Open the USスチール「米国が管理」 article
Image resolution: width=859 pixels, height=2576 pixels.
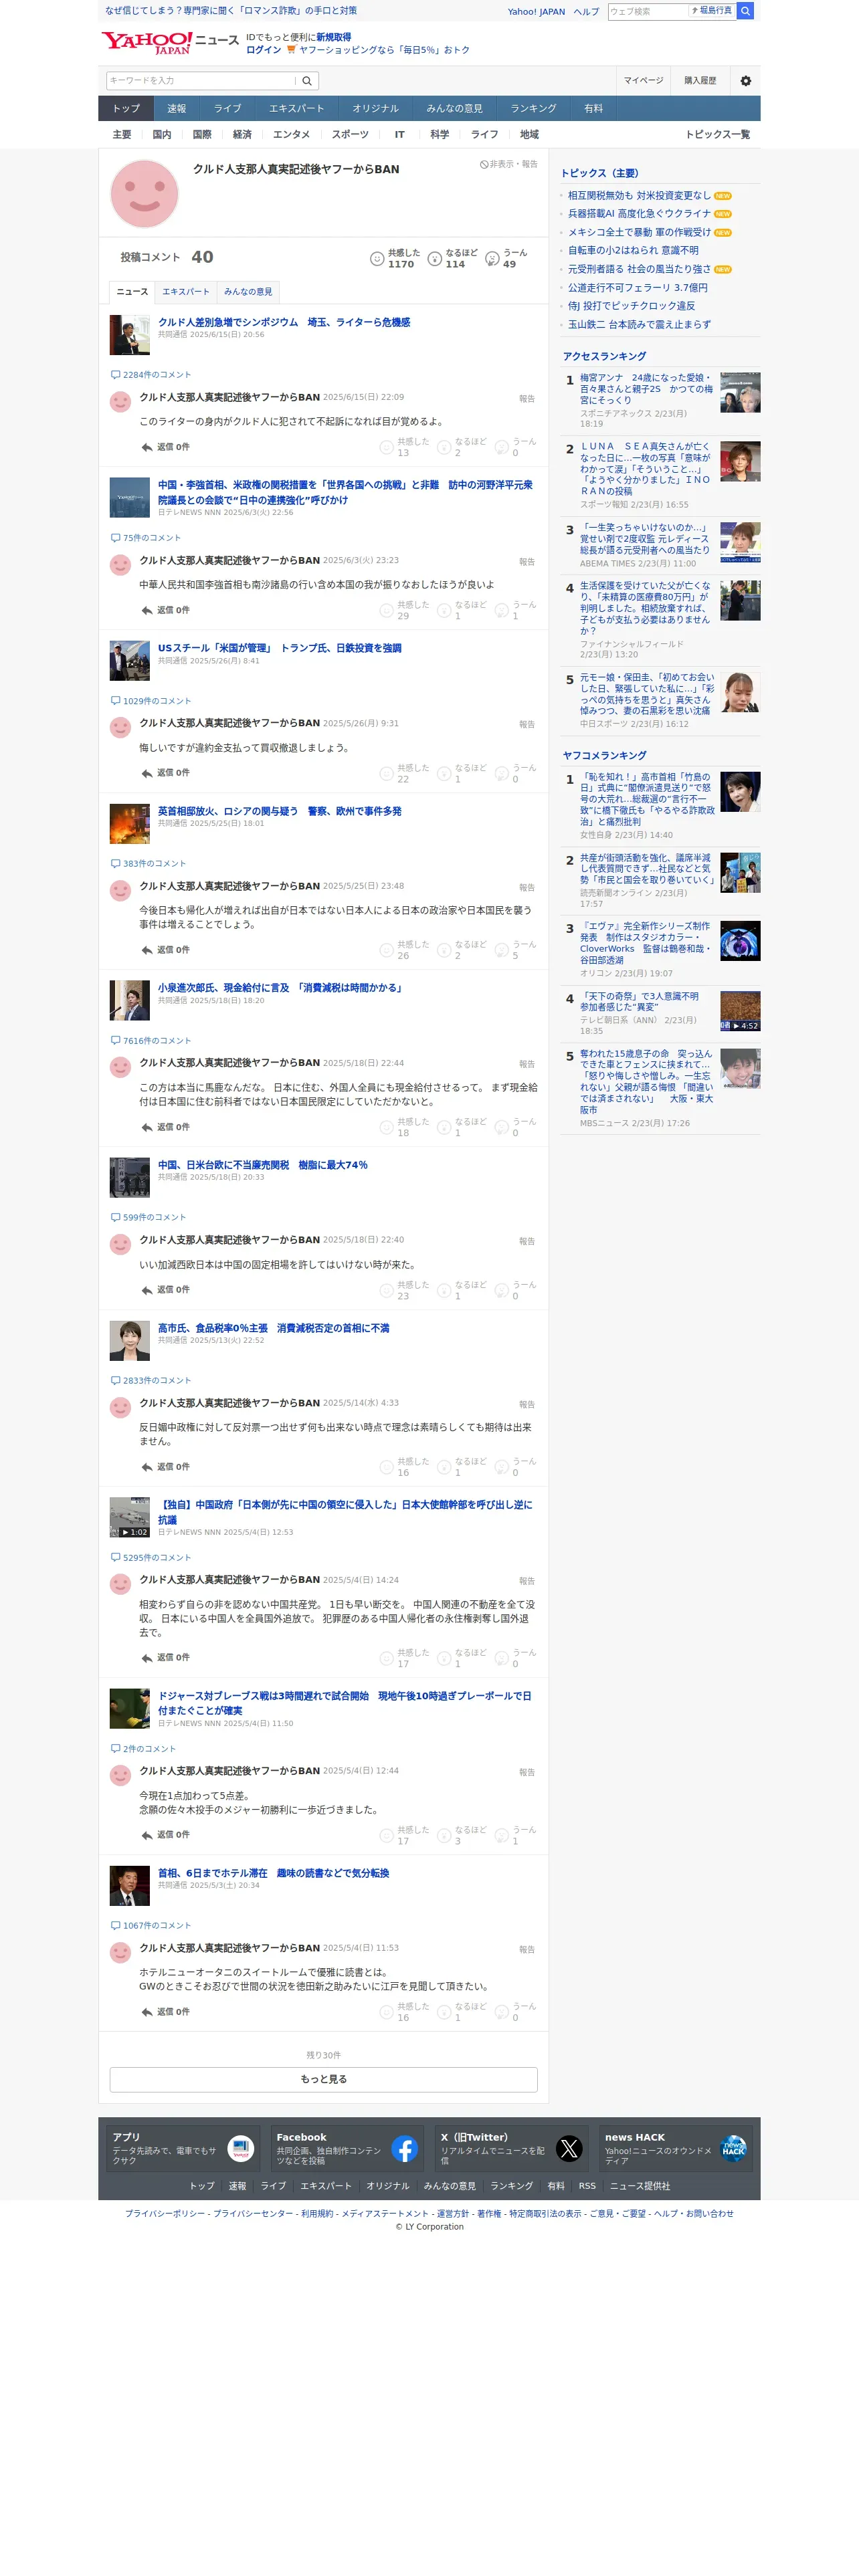click(x=279, y=649)
